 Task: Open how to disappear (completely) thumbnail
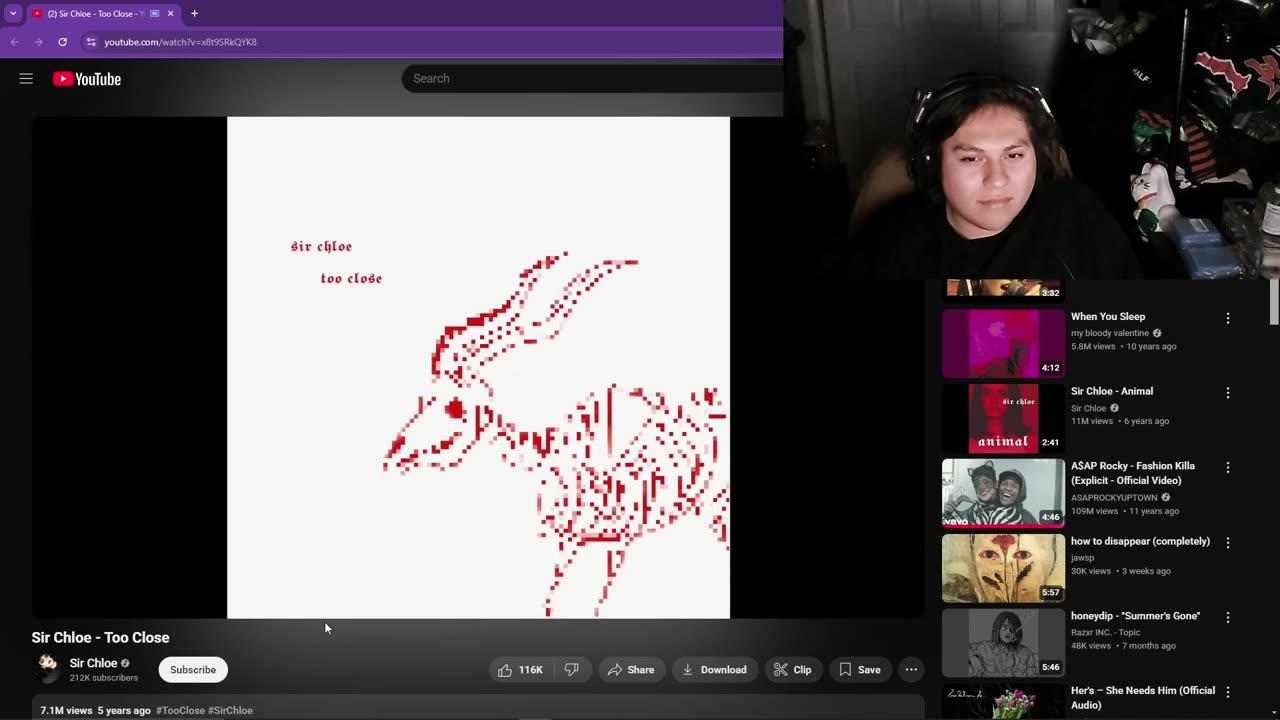[x=1003, y=568]
